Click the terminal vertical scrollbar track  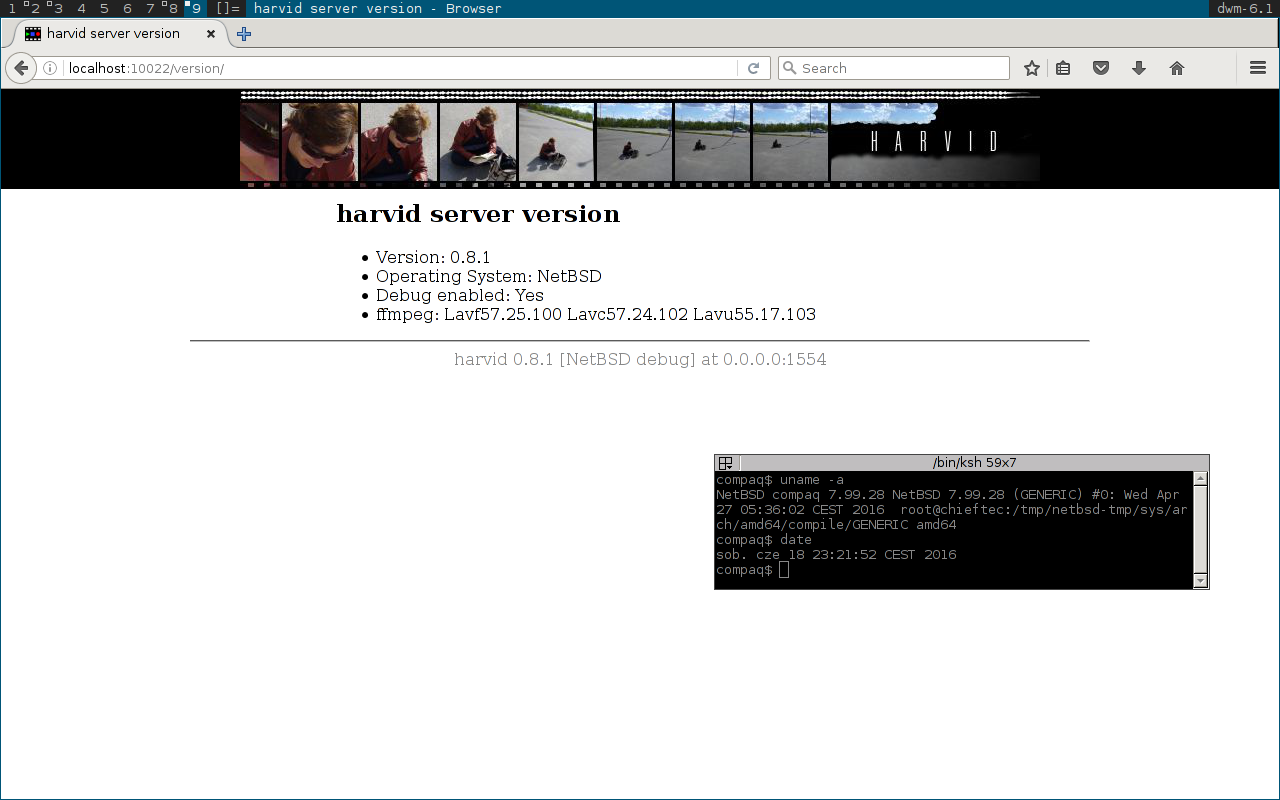[x=1201, y=530]
